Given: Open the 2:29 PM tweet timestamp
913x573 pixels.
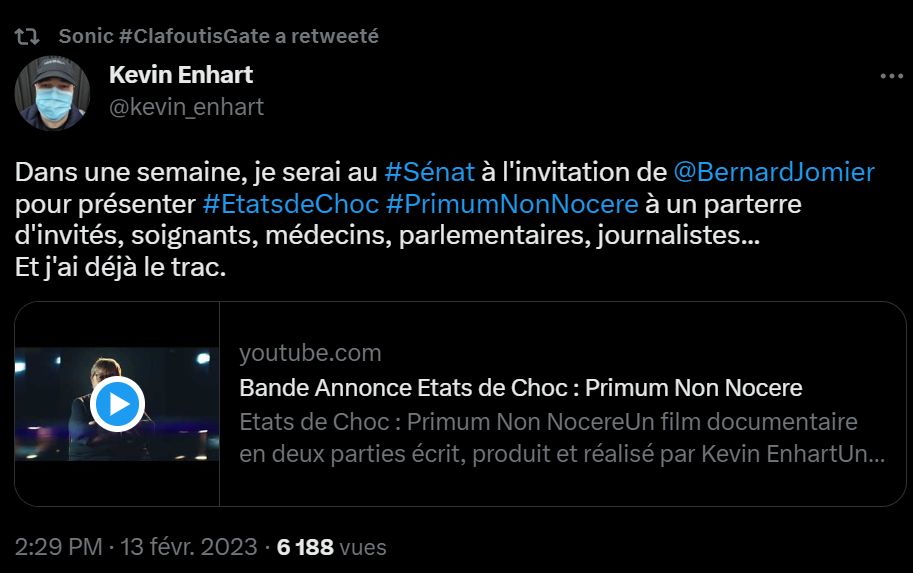Looking at the screenshot, I should pyautogui.click(x=59, y=547).
